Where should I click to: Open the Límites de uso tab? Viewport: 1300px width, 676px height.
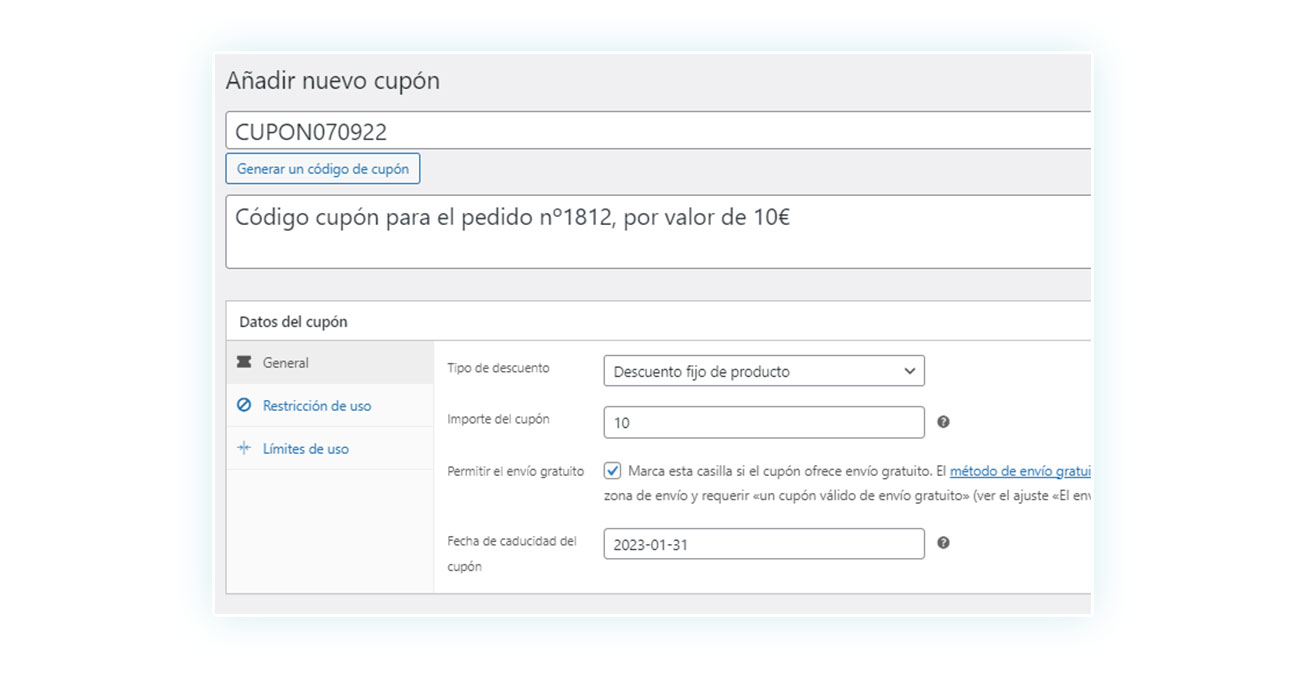[330, 449]
